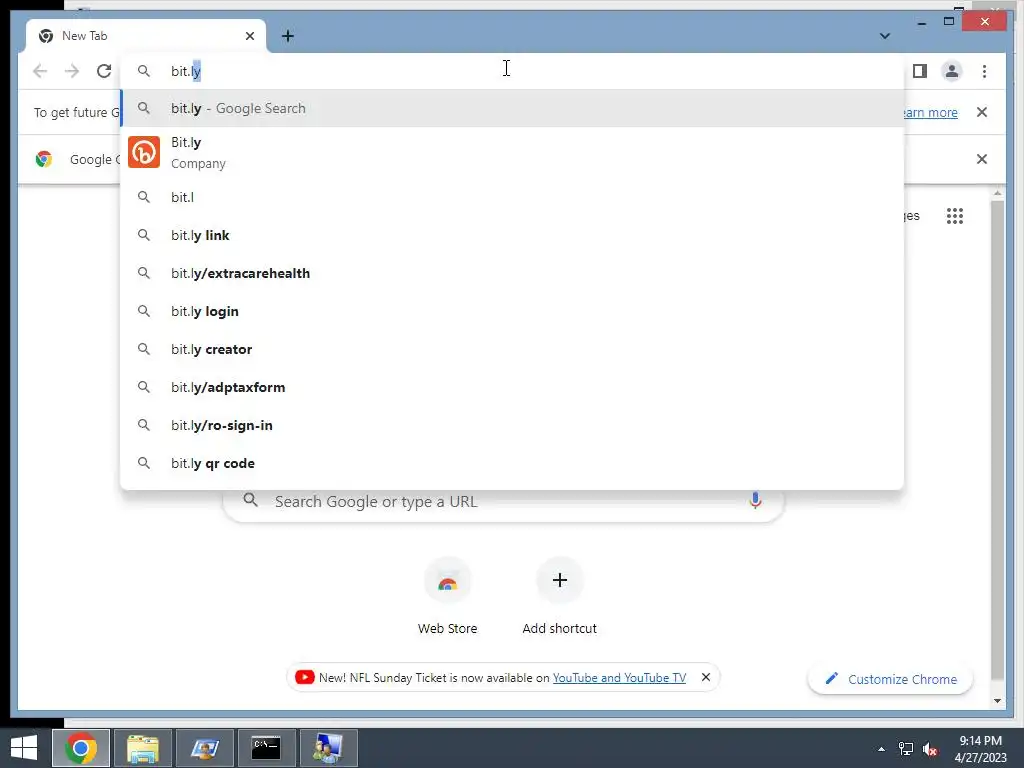Click the page vertical scrollbar
Image resolution: width=1024 pixels, height=768 pixels.
[997, 438]
